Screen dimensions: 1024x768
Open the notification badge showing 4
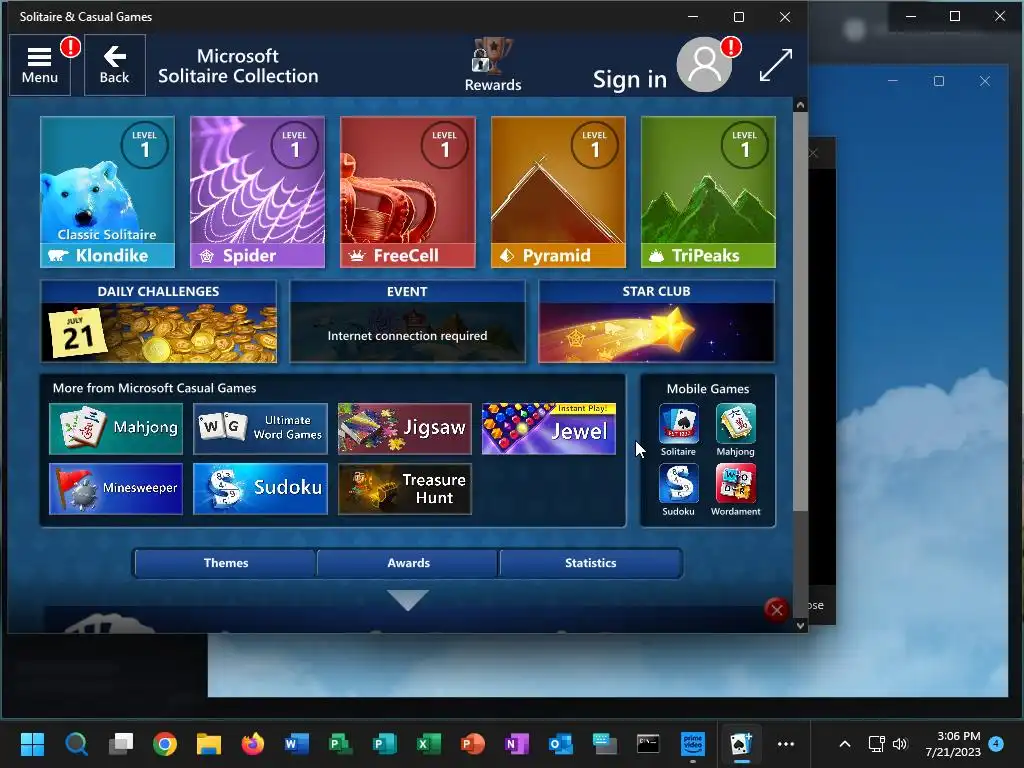[996, 743]
